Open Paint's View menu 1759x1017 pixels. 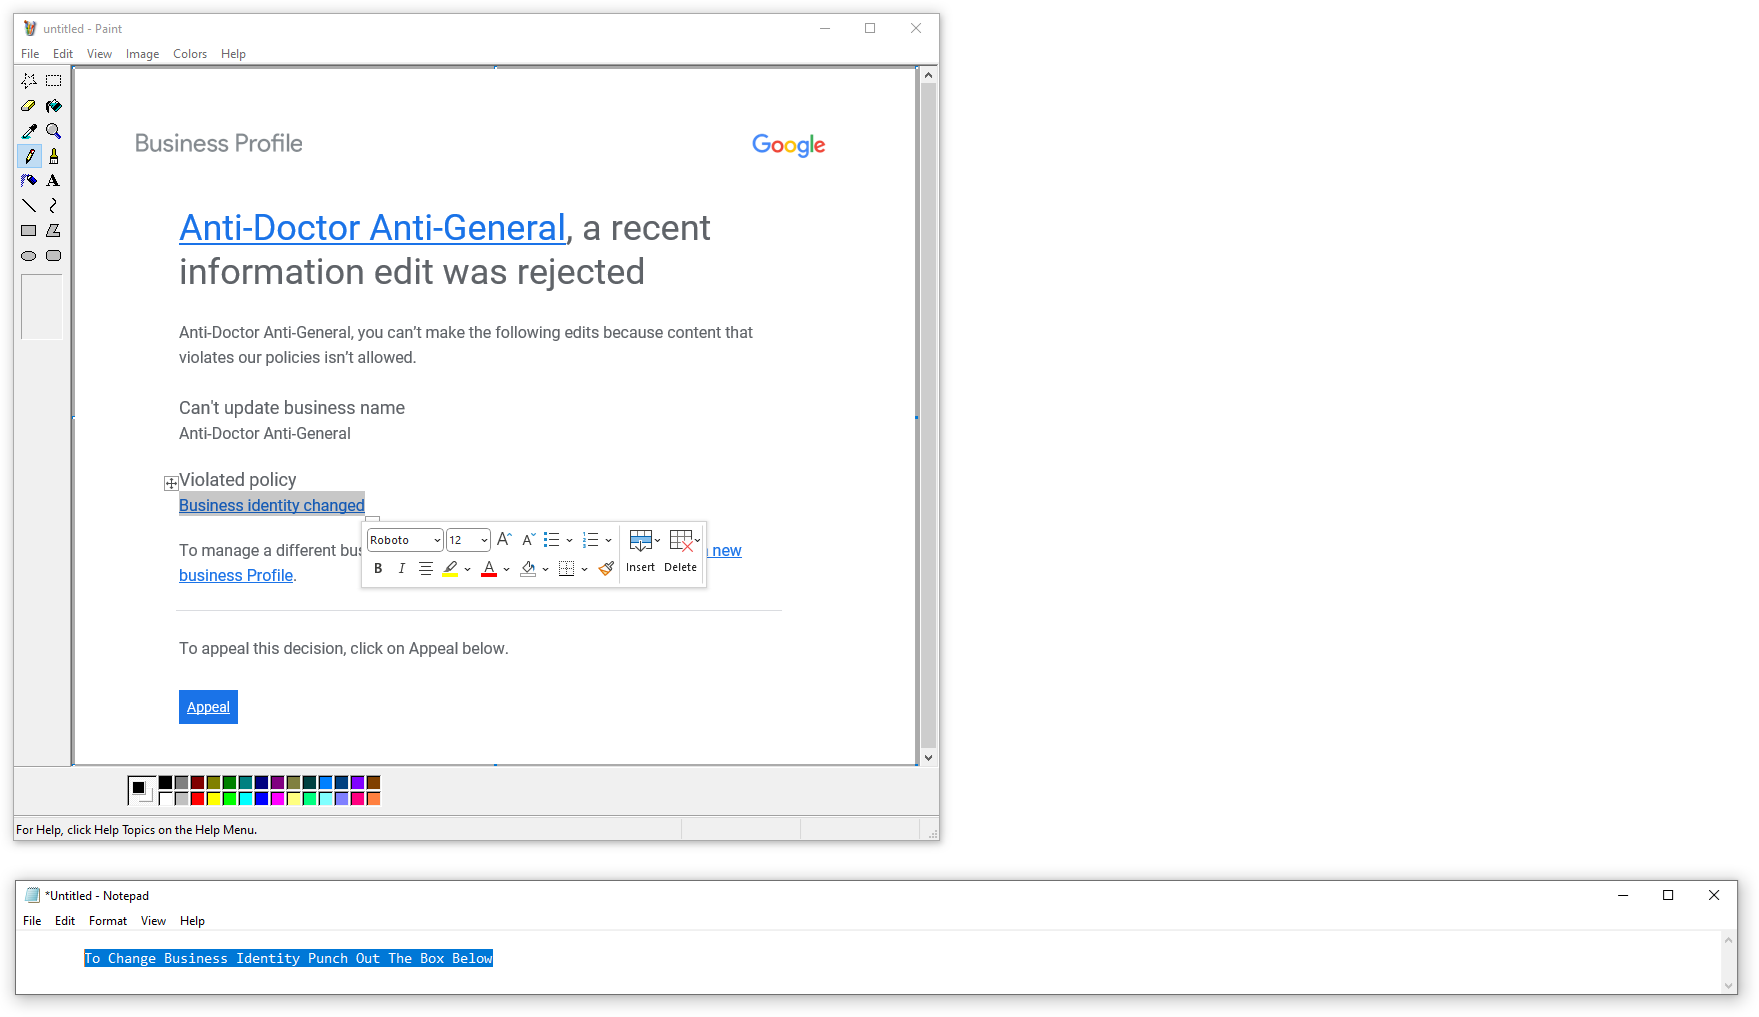(x=99, y=54)
